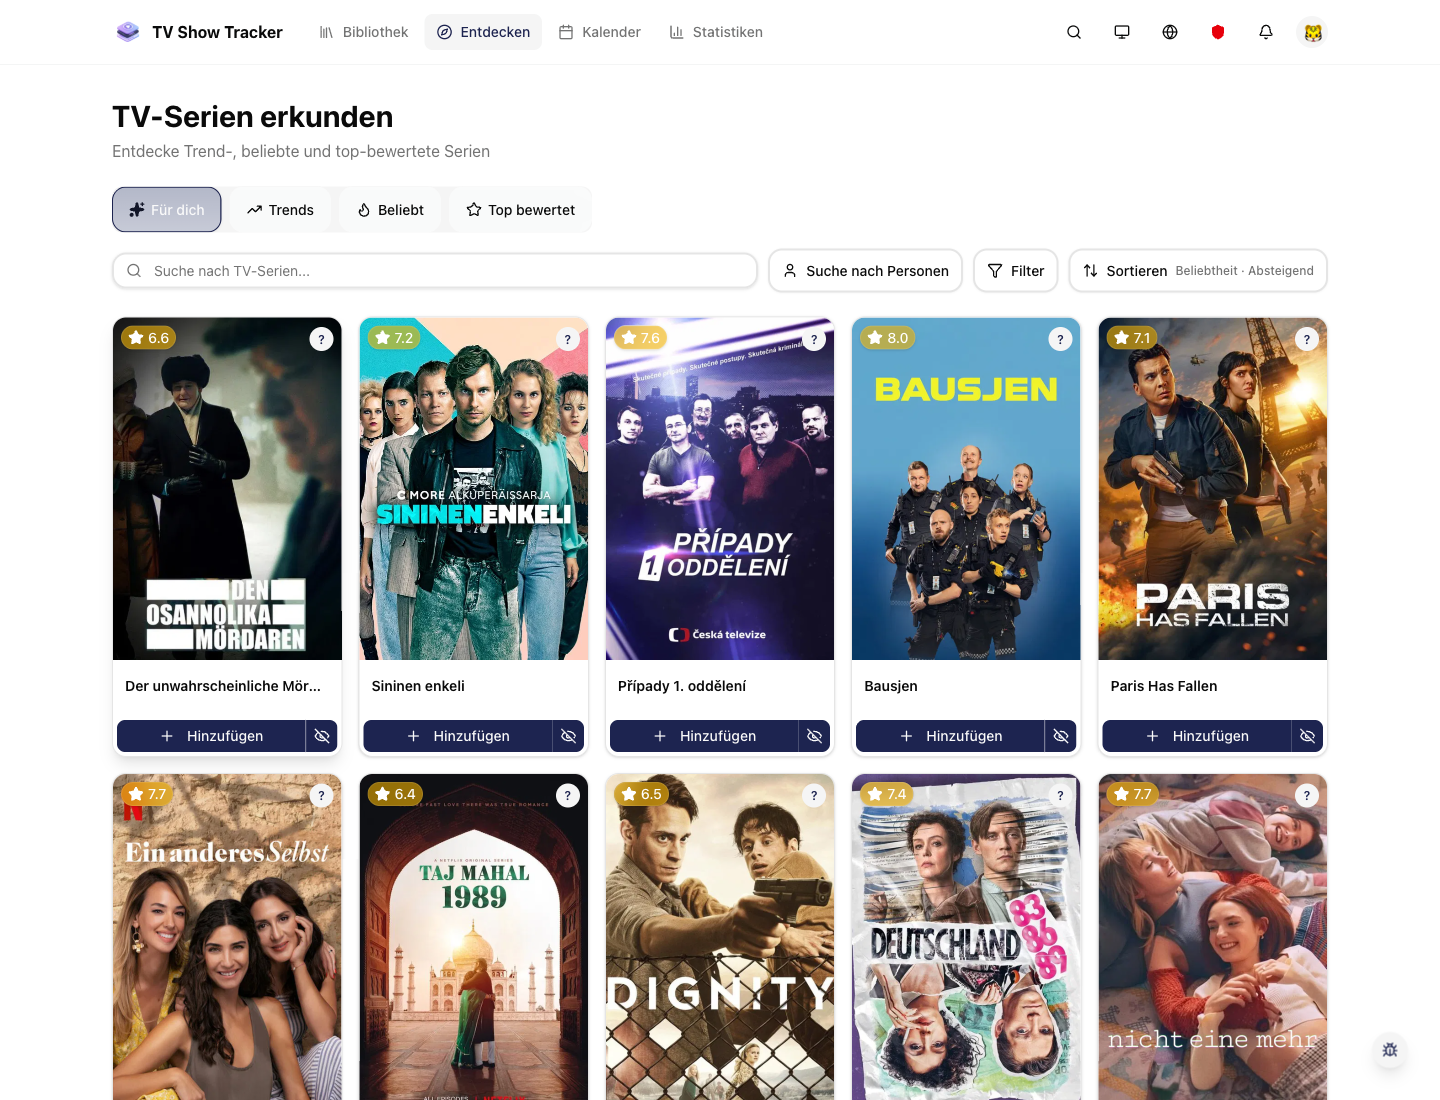This screenshot has height=1100, width=1440.
Task: Expand the Filter options
Action: point(1016,271)
